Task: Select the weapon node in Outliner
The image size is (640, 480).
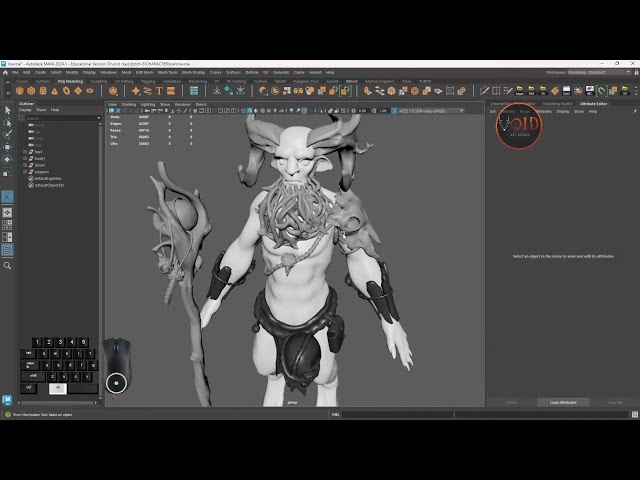Action: [42, 172]
